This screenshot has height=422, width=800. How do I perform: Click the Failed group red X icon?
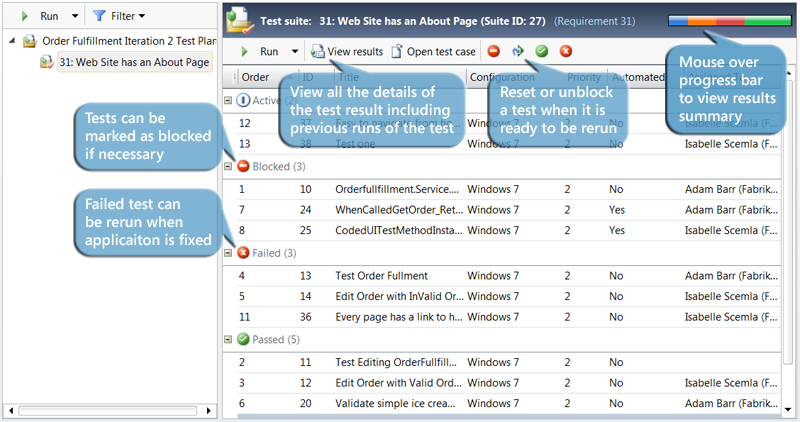(243, 253)
